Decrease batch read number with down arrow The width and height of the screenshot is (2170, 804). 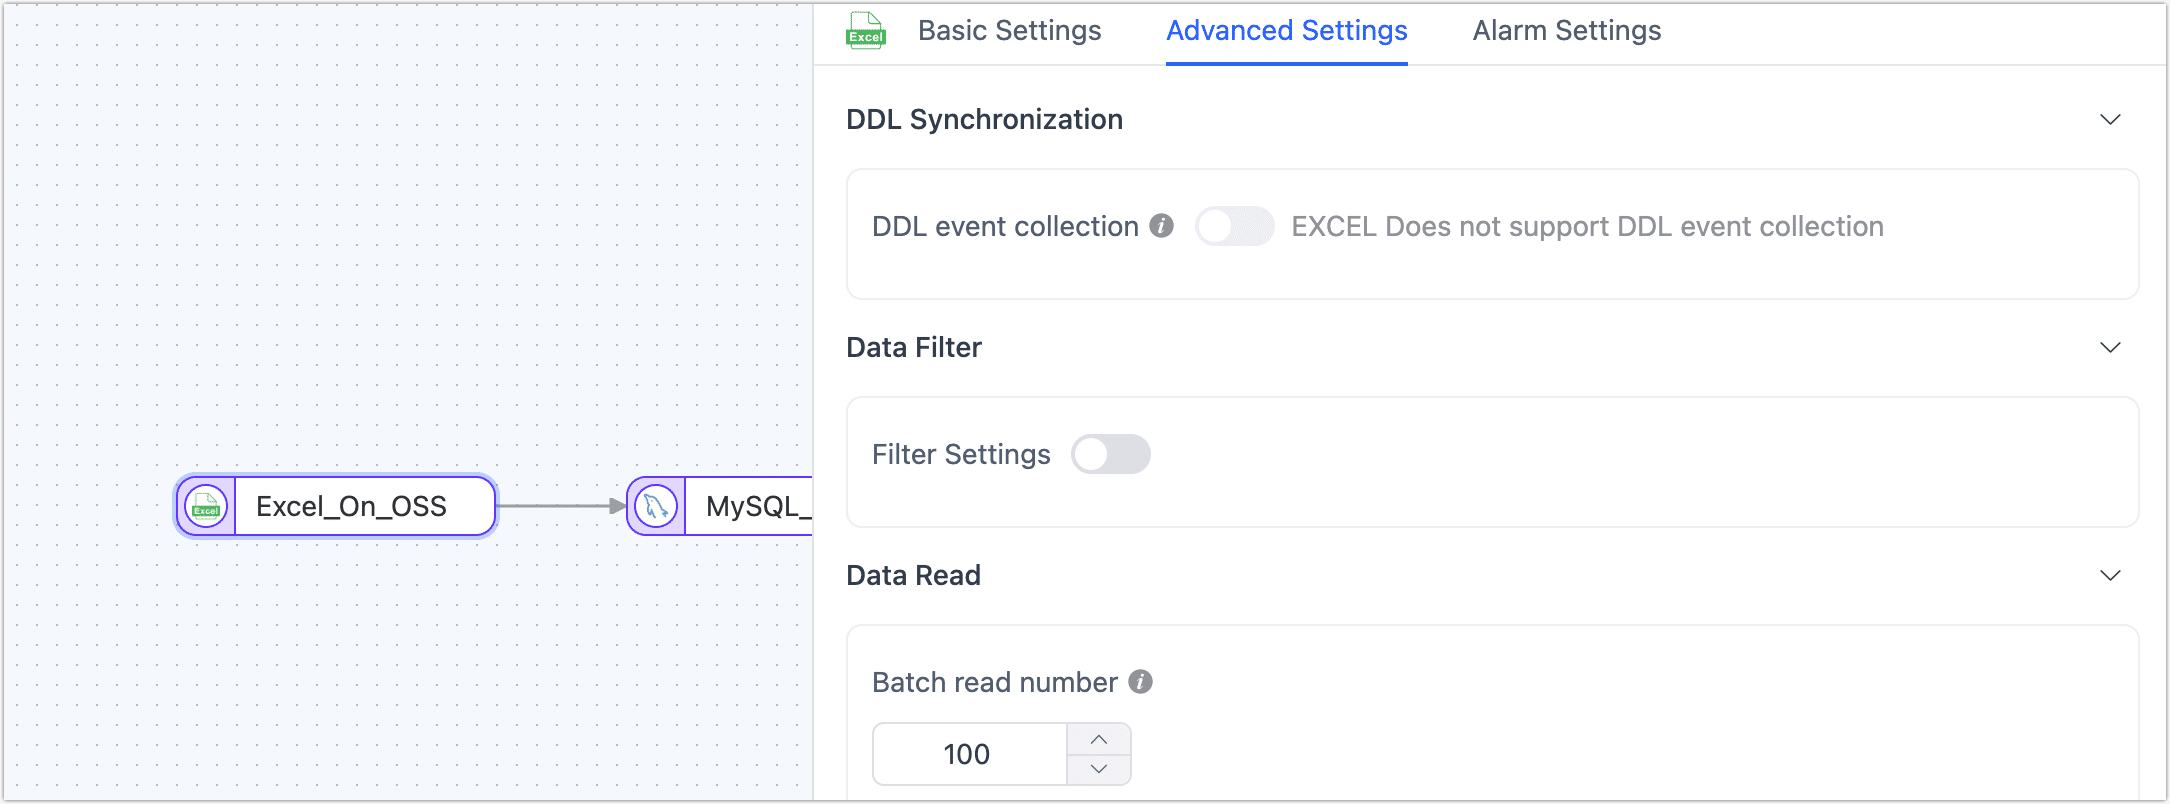[x=1098, y=769]
